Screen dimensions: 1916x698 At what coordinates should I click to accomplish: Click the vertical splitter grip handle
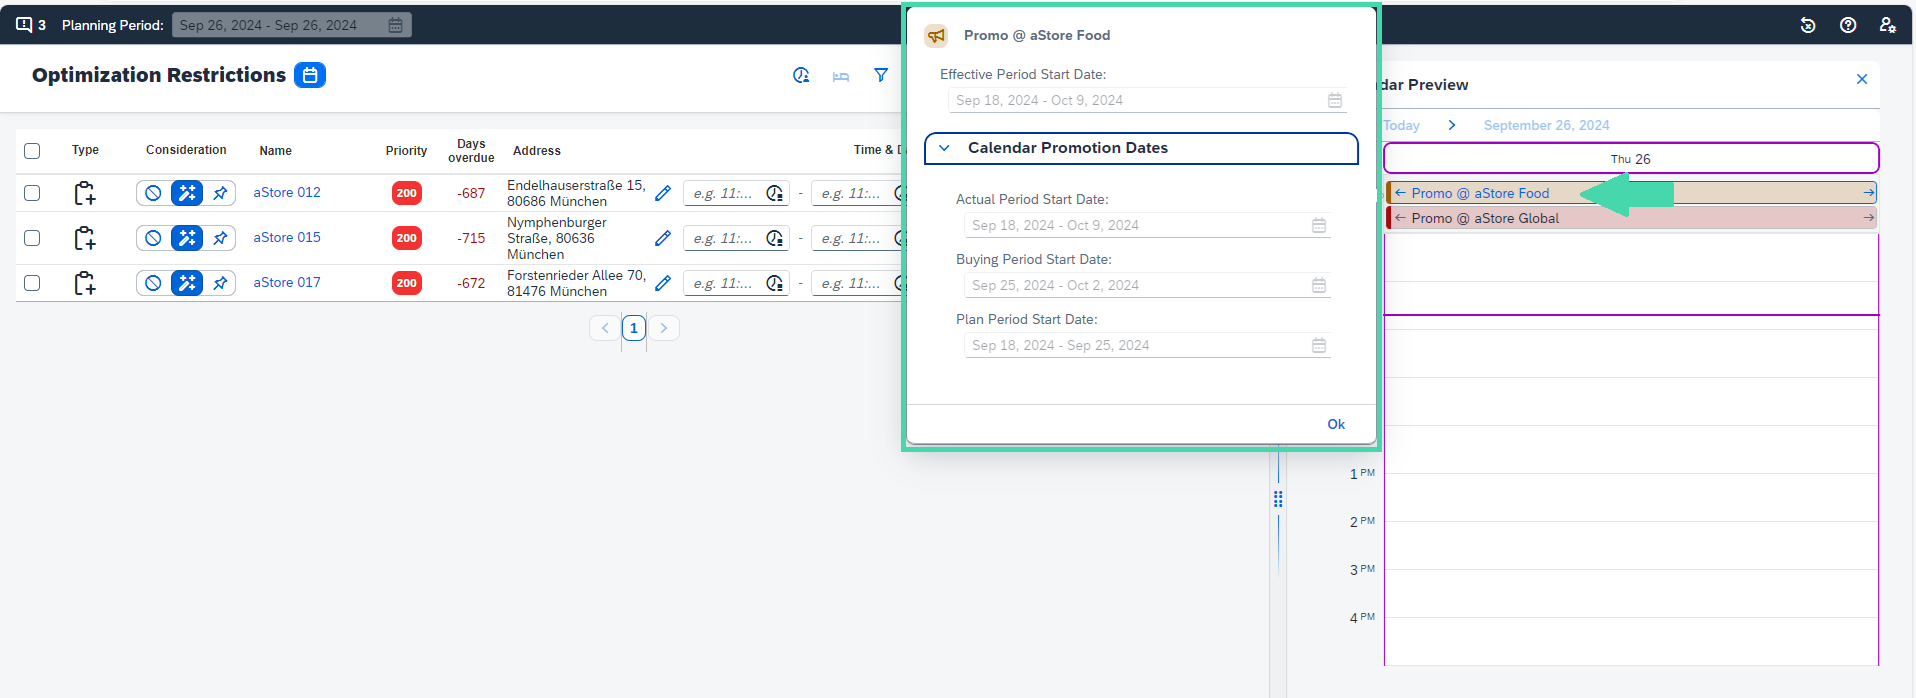(1278, 498)
